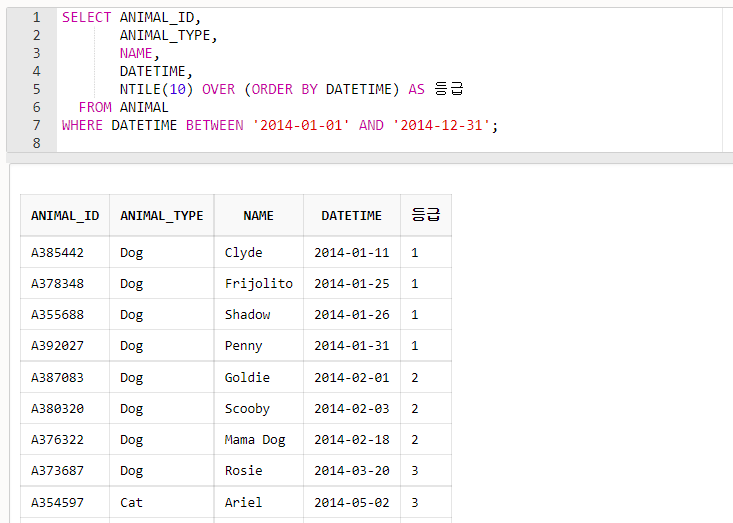
Task: Click grade value in Ariel's row
Action: tap(415, 502)
